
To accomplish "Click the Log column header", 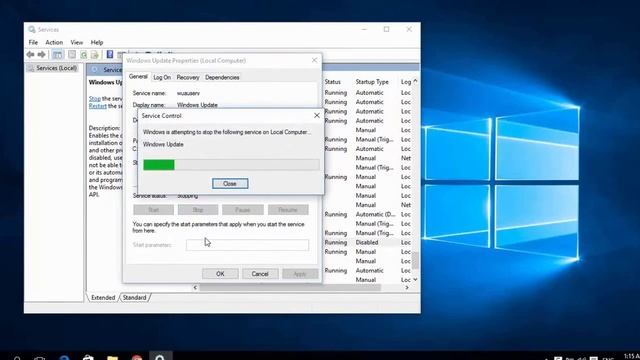I will click(x=406, y=82).
